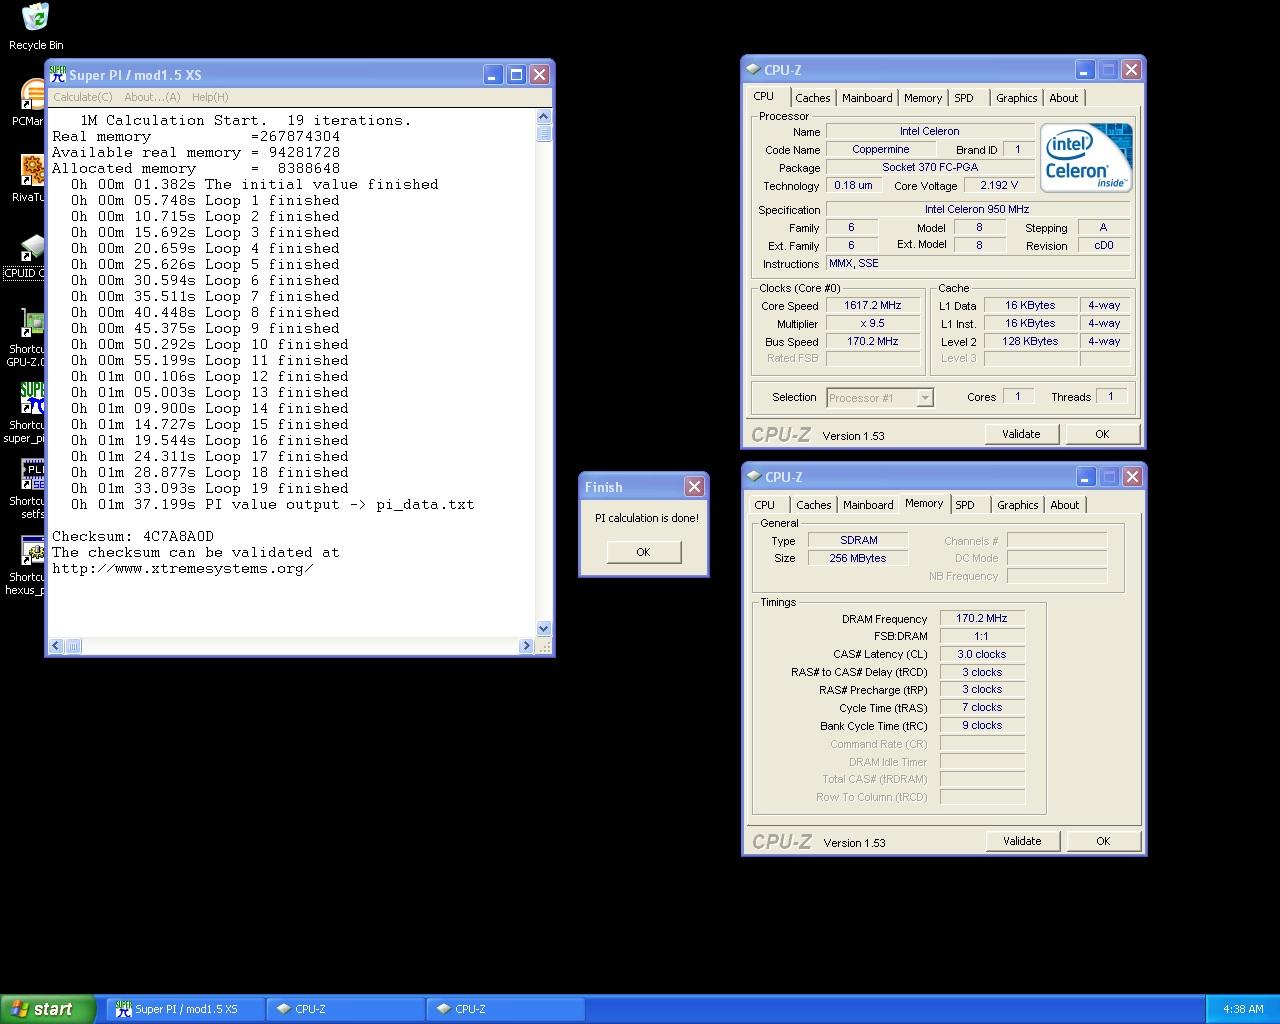Screen dimensions: 1280x1024
Task: Click the CAS# Latency 3.0 clocks value
Action: pos(982,654)
